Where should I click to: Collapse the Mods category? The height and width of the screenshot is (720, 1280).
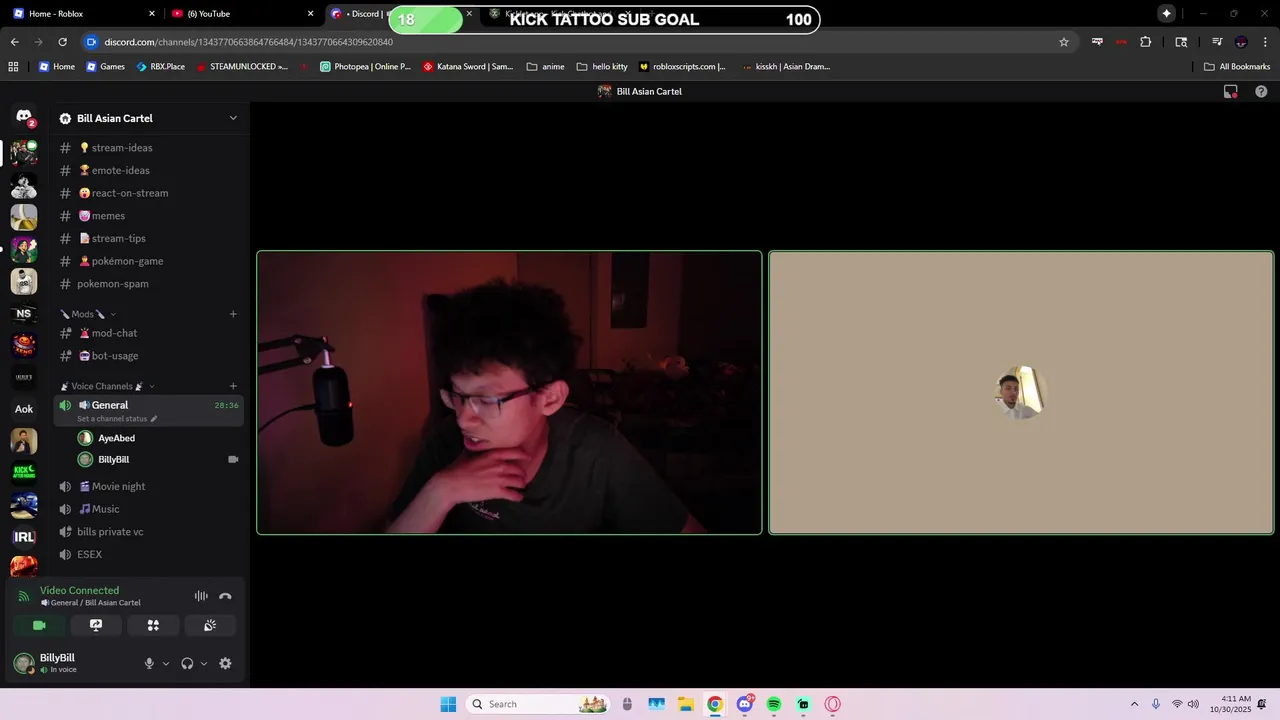click(88, 314)
